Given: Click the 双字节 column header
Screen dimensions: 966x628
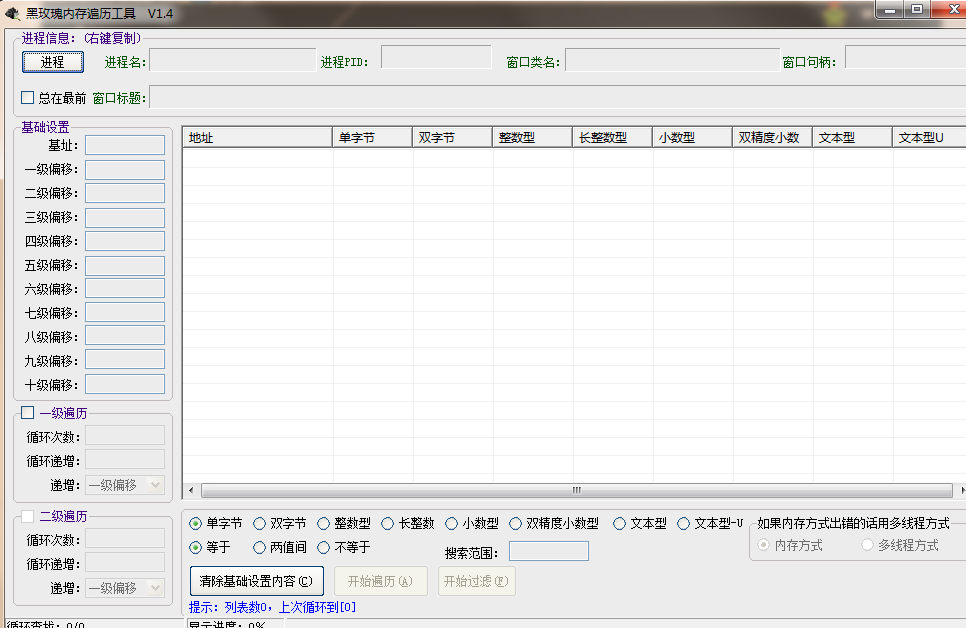Looking at the screenshot, I should 452,137.
